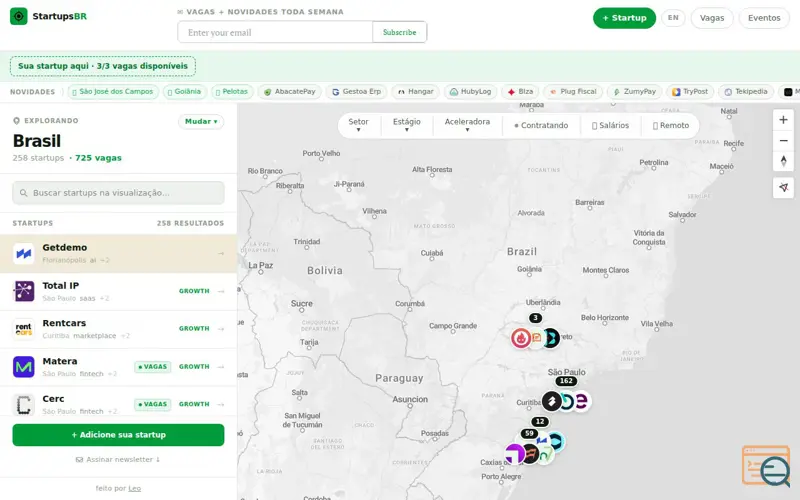Switch language with the EN button
The image size is (800, 500).
(x=673, y=18)
